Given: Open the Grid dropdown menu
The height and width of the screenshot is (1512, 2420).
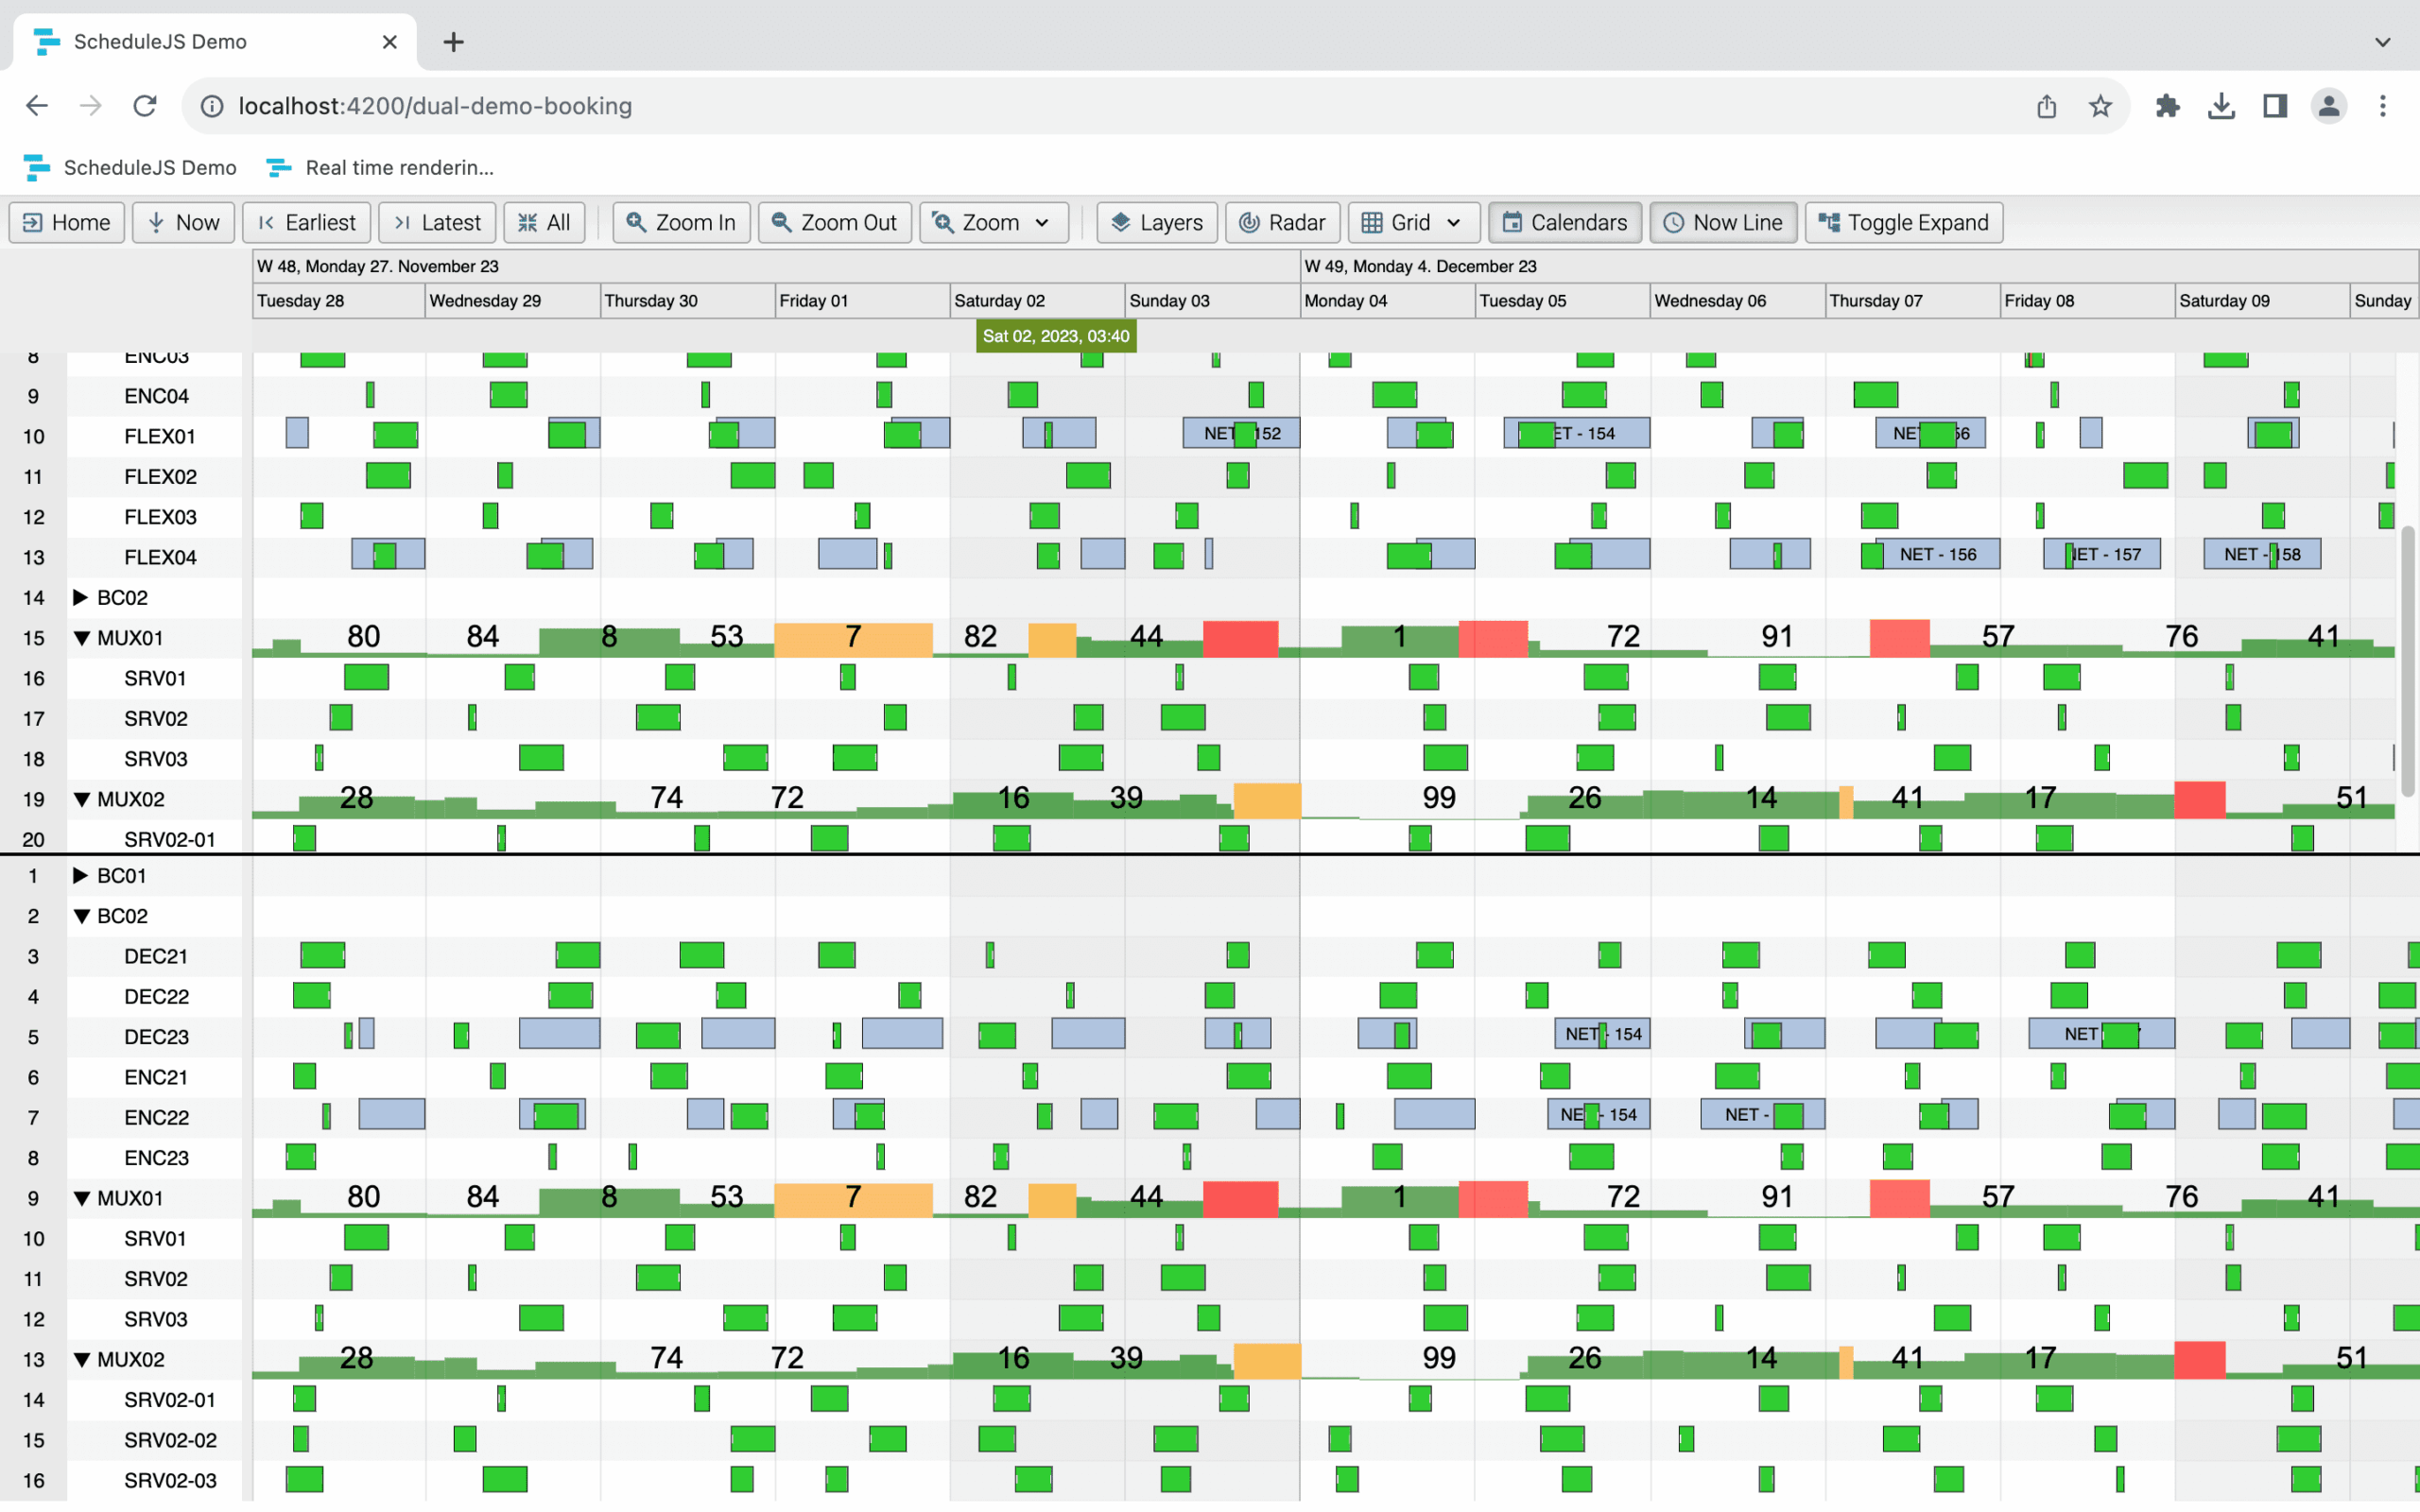Looking at the screenshot, I should (1454, 222).
